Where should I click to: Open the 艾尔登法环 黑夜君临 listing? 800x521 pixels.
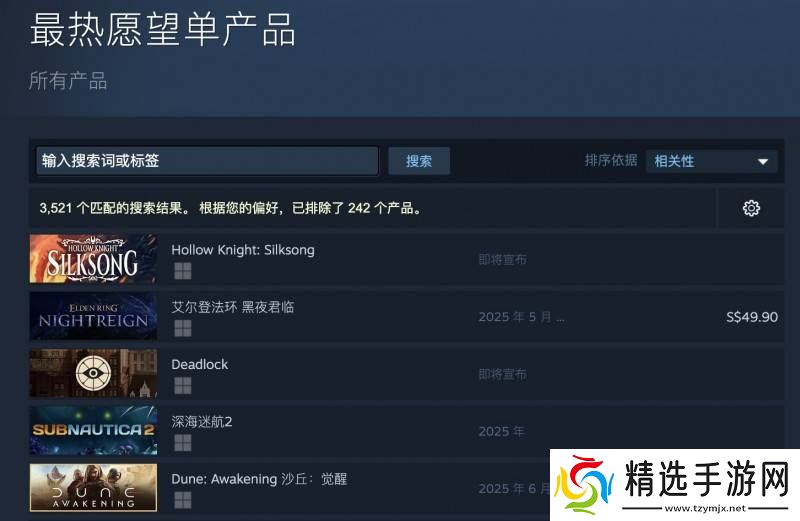click(x=233, y=307)
